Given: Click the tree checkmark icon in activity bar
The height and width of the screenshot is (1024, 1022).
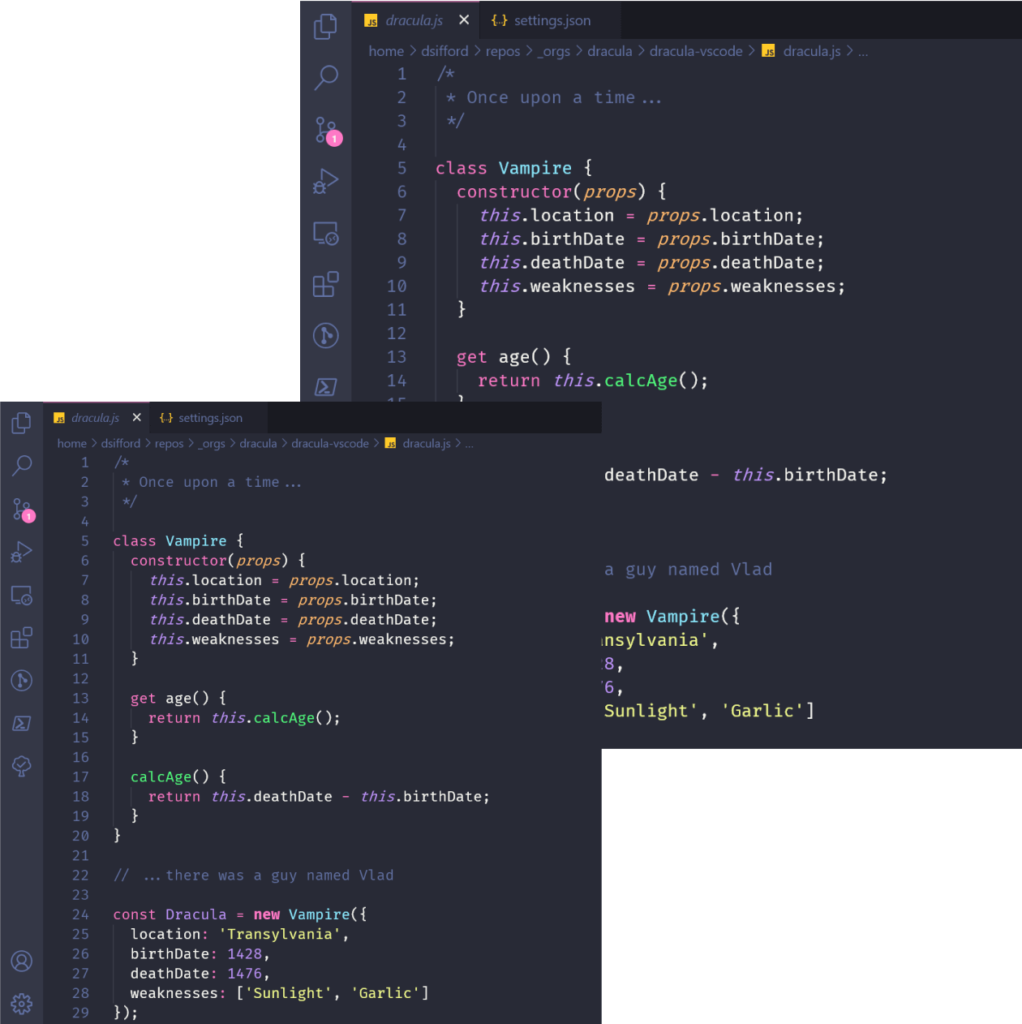Looking at the screenshot, I should [x=21, y=766].
